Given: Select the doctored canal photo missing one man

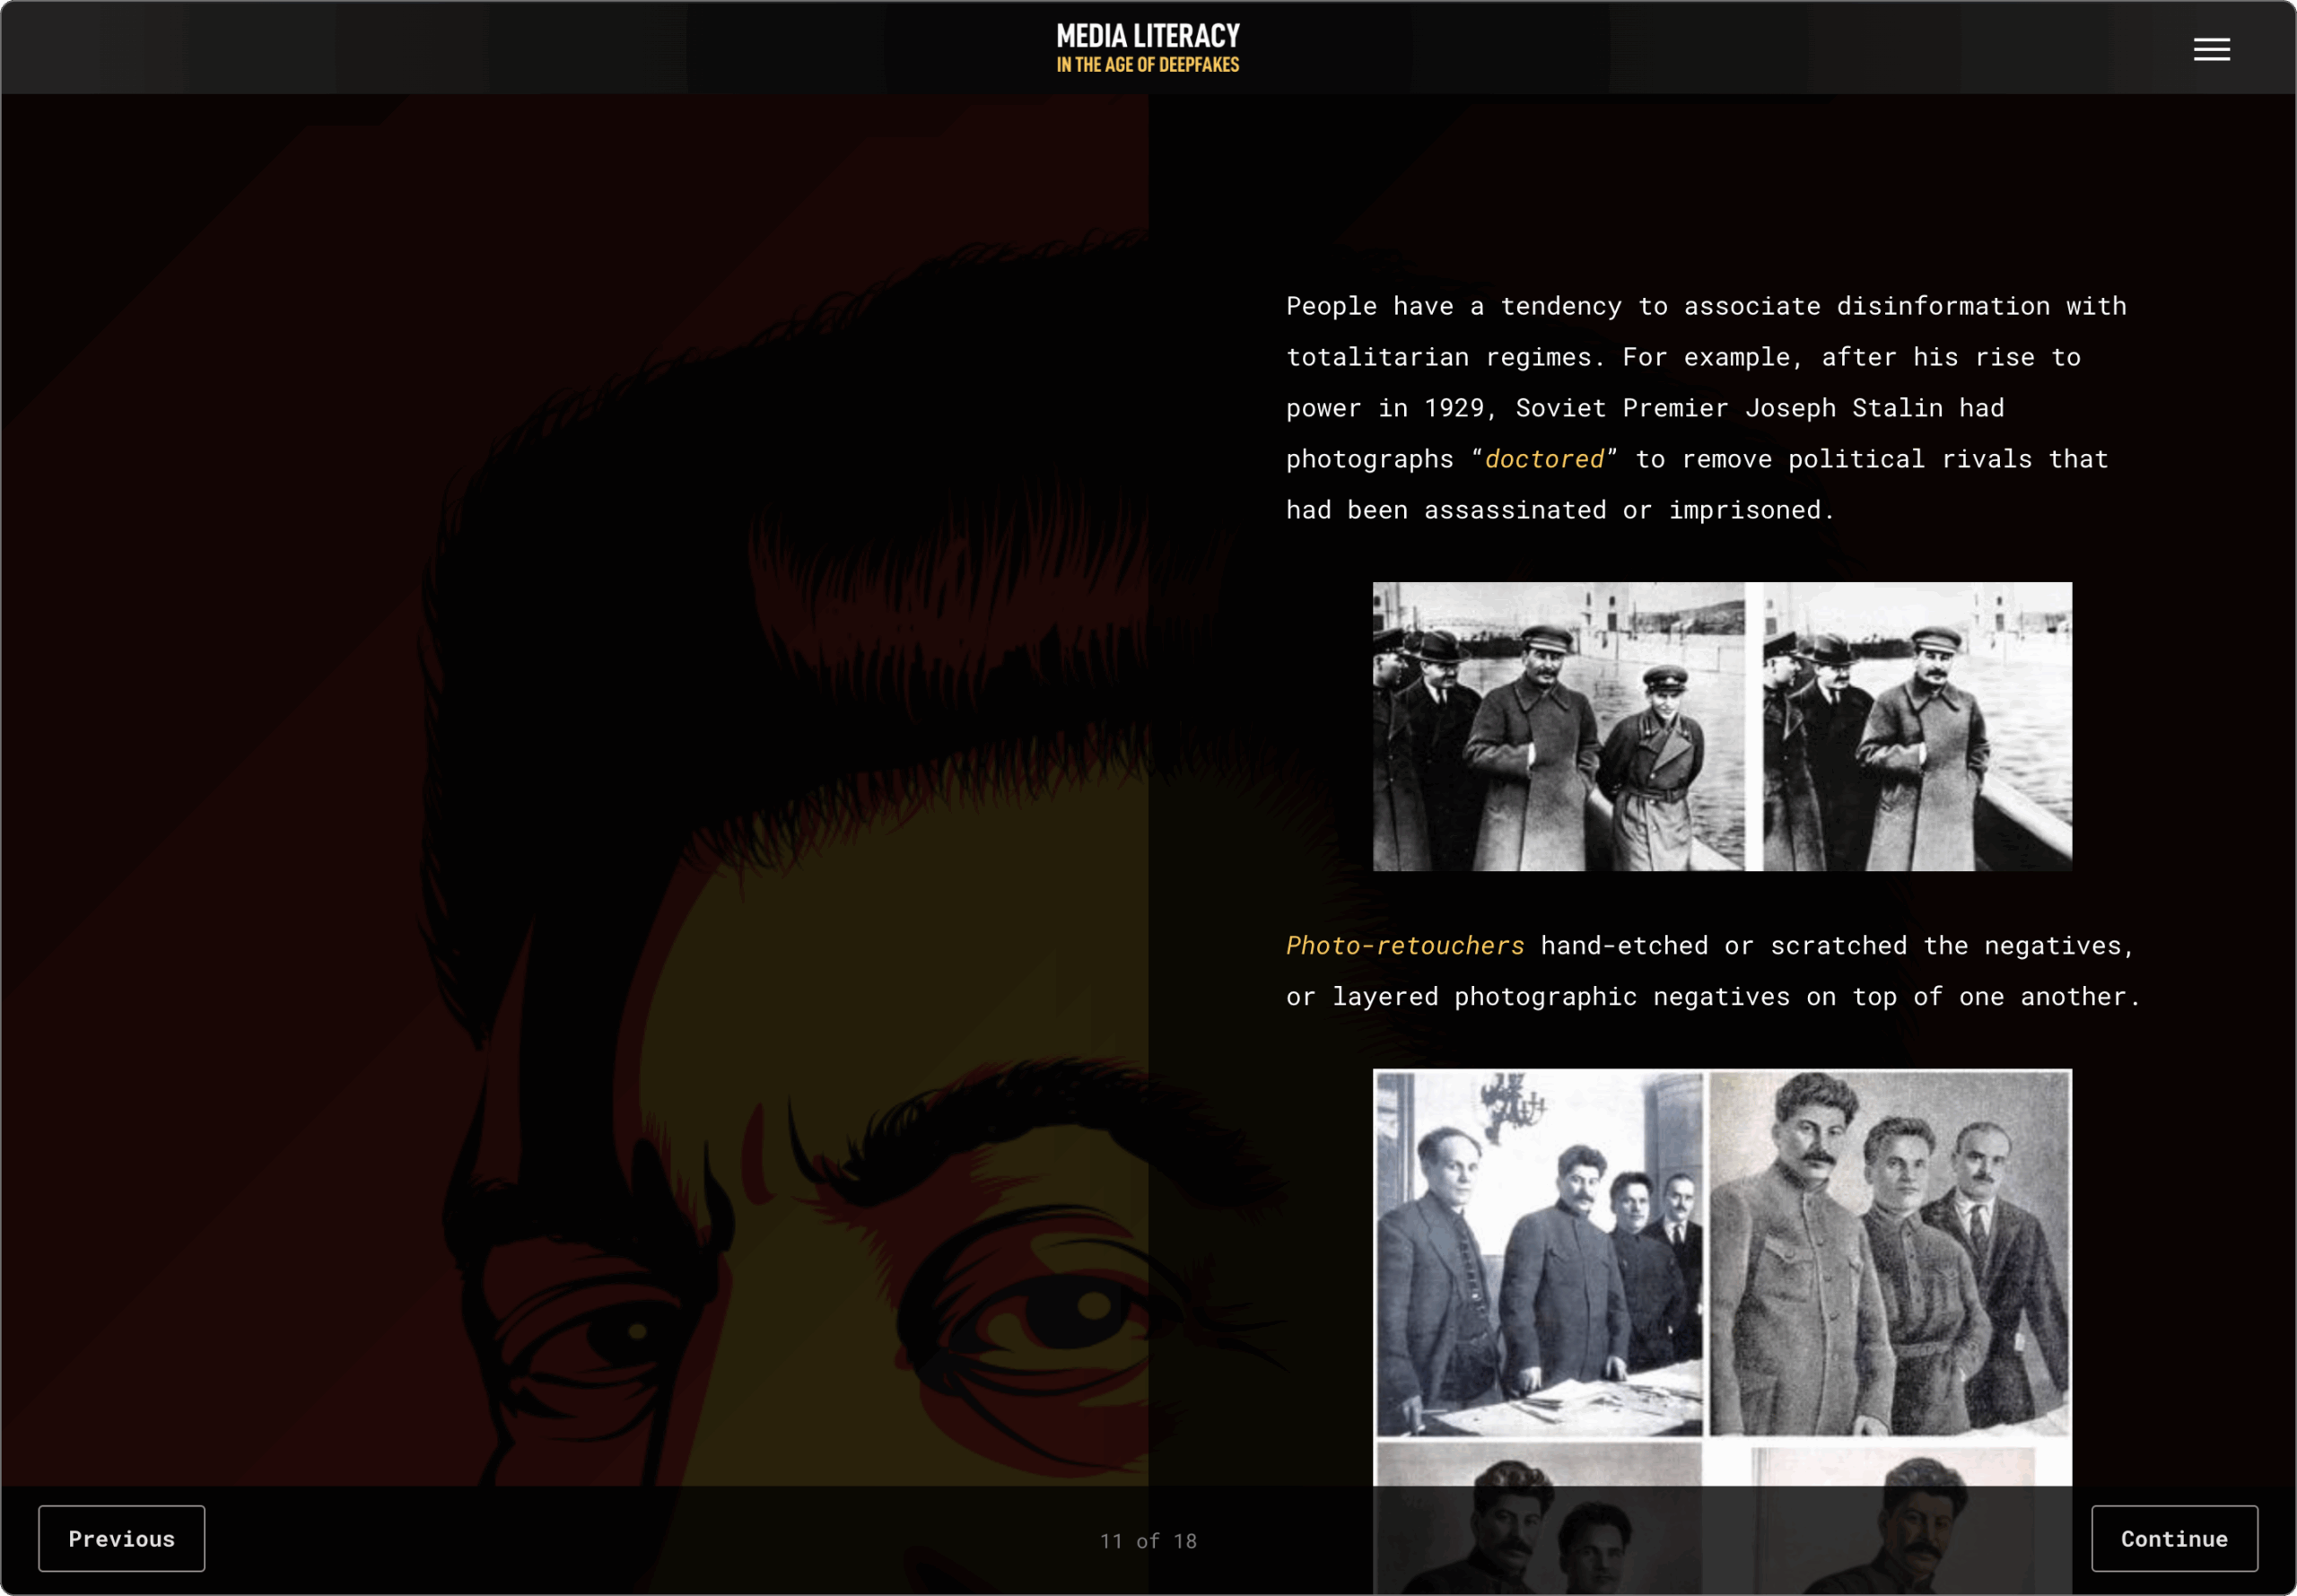Looking at the screenshot, I should (x=1915, y=726).
